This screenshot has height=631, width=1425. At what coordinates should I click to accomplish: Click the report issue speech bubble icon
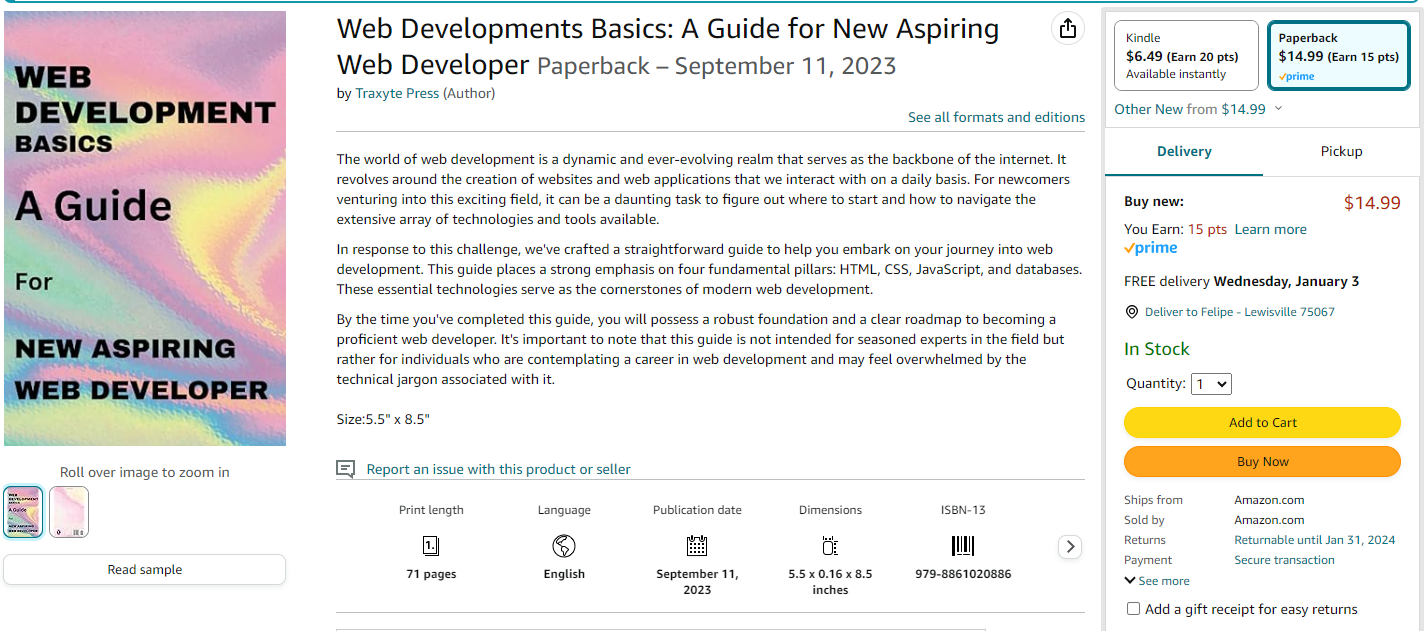(346, 469)
